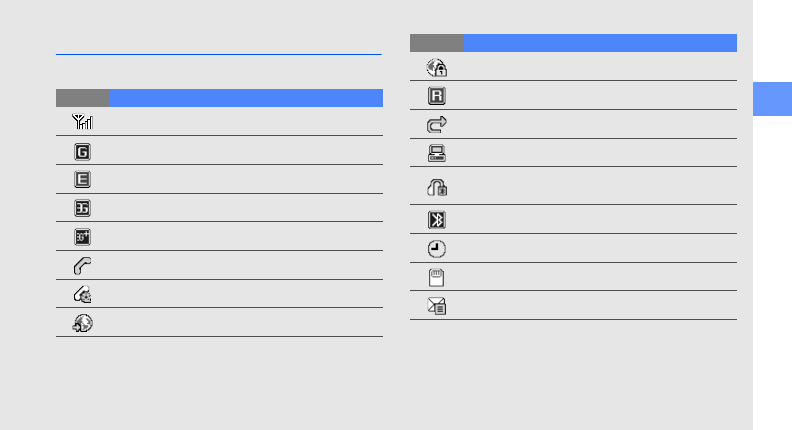Click the blue section tab on right edge
The width and height of the screenshot is (792, 430).
click(772, 99)
